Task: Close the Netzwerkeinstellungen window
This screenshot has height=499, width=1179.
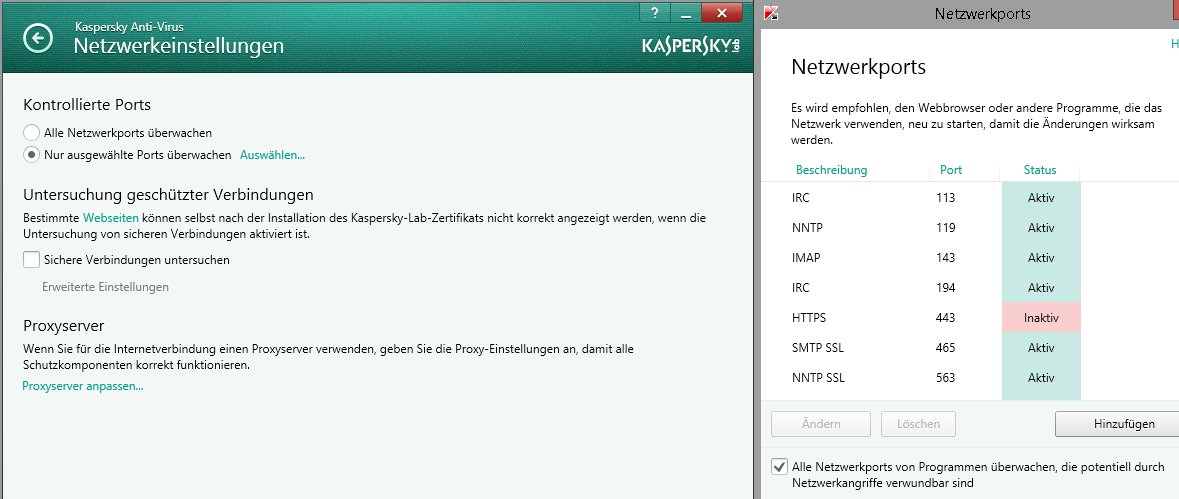Action: point(722,12)
